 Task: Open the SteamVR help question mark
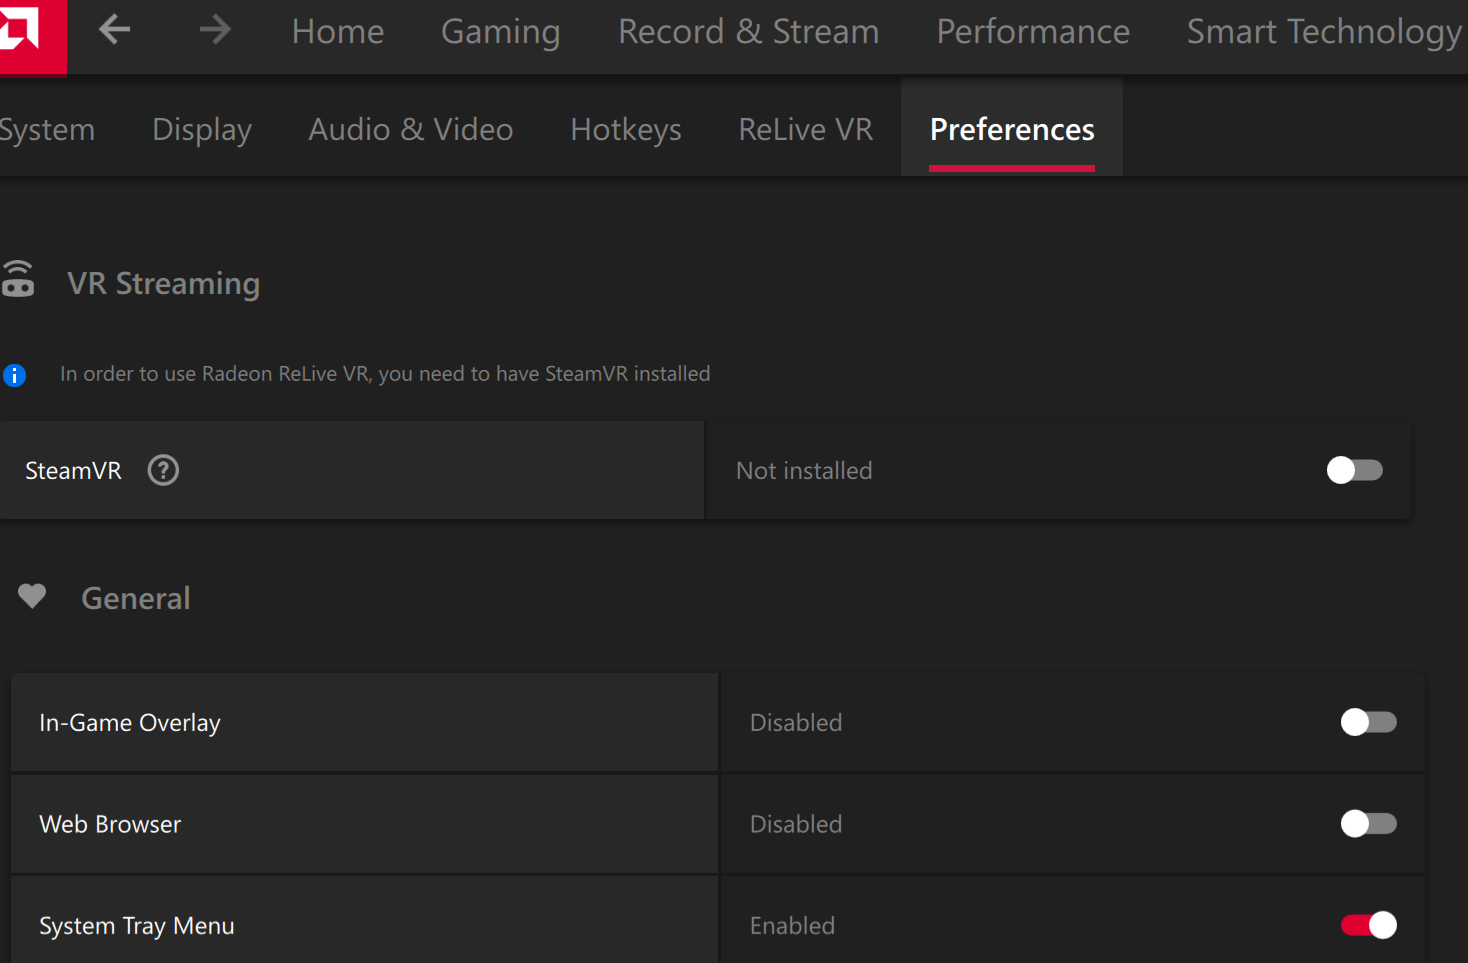click(163, 470)
